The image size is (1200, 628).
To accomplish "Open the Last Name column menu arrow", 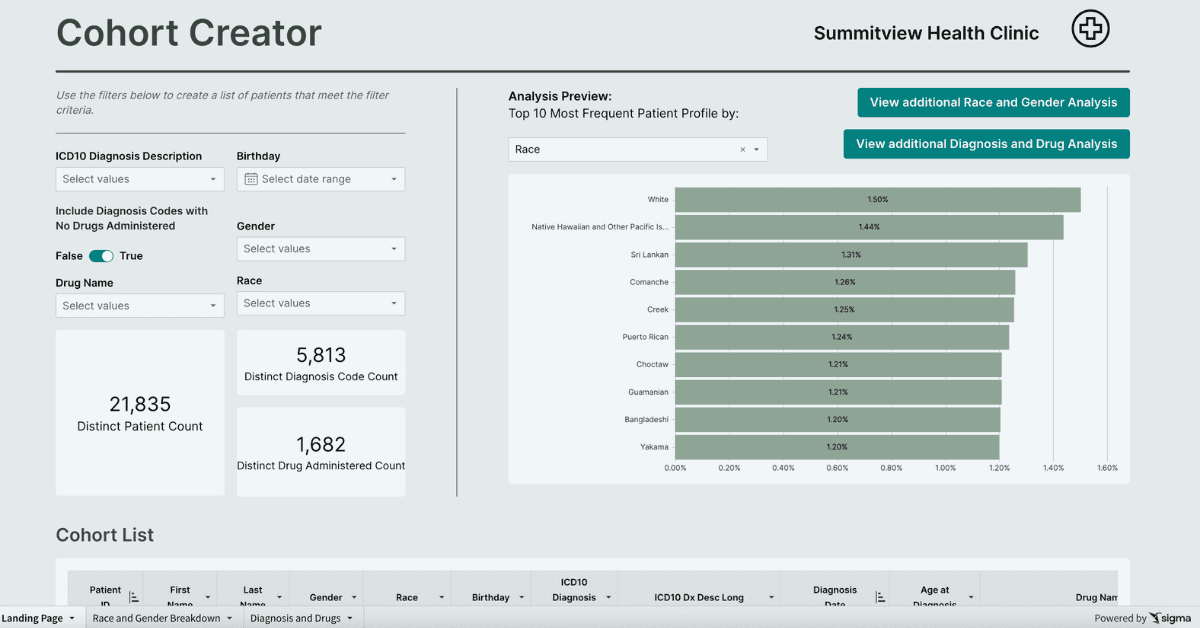I will click(281, 597).
